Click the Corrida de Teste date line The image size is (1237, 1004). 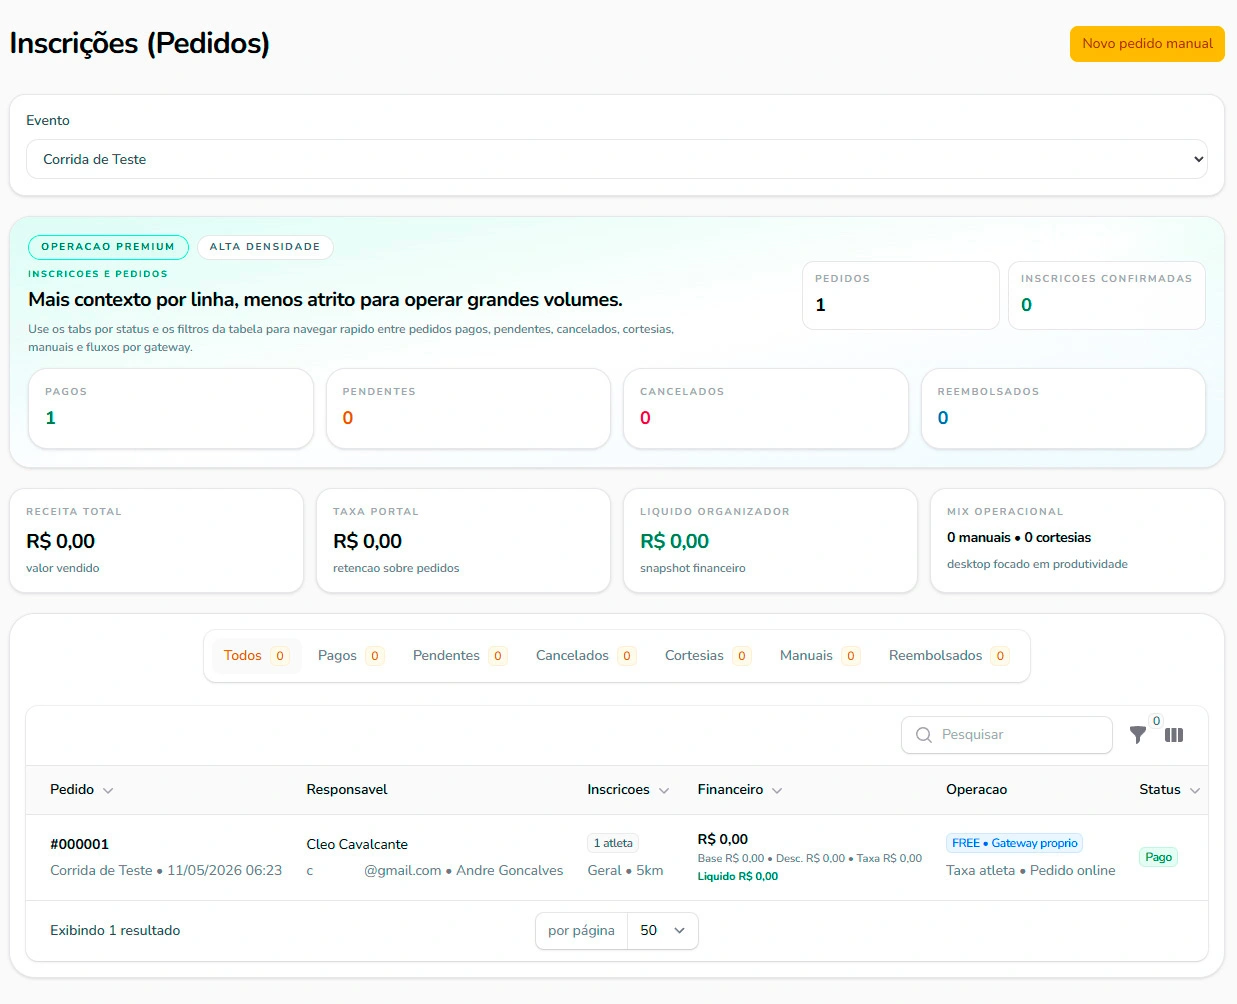coord(166,871)
